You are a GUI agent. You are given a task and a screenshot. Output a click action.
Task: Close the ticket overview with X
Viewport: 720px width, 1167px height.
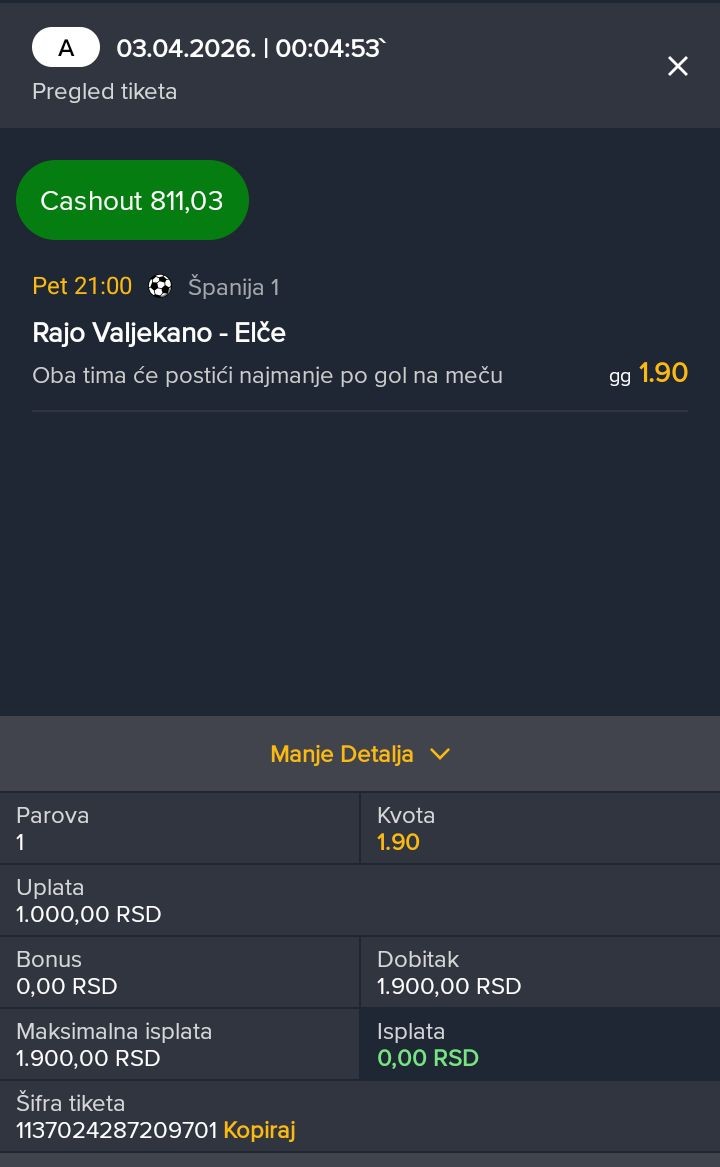coord(678,66)
